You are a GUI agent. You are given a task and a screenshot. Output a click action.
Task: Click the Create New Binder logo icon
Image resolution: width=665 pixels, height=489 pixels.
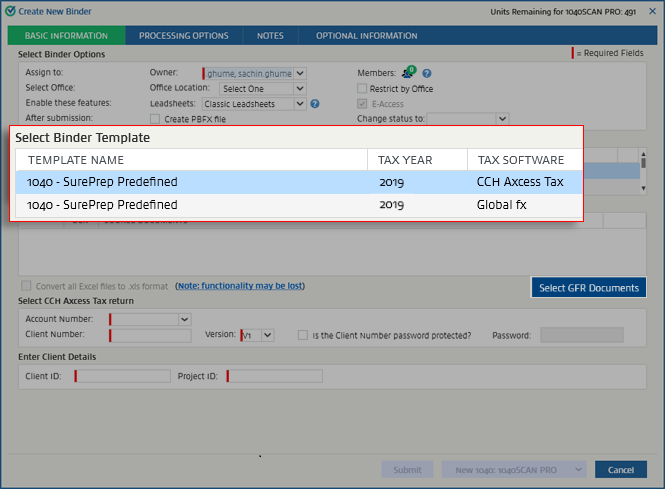[x=10, y=10]
